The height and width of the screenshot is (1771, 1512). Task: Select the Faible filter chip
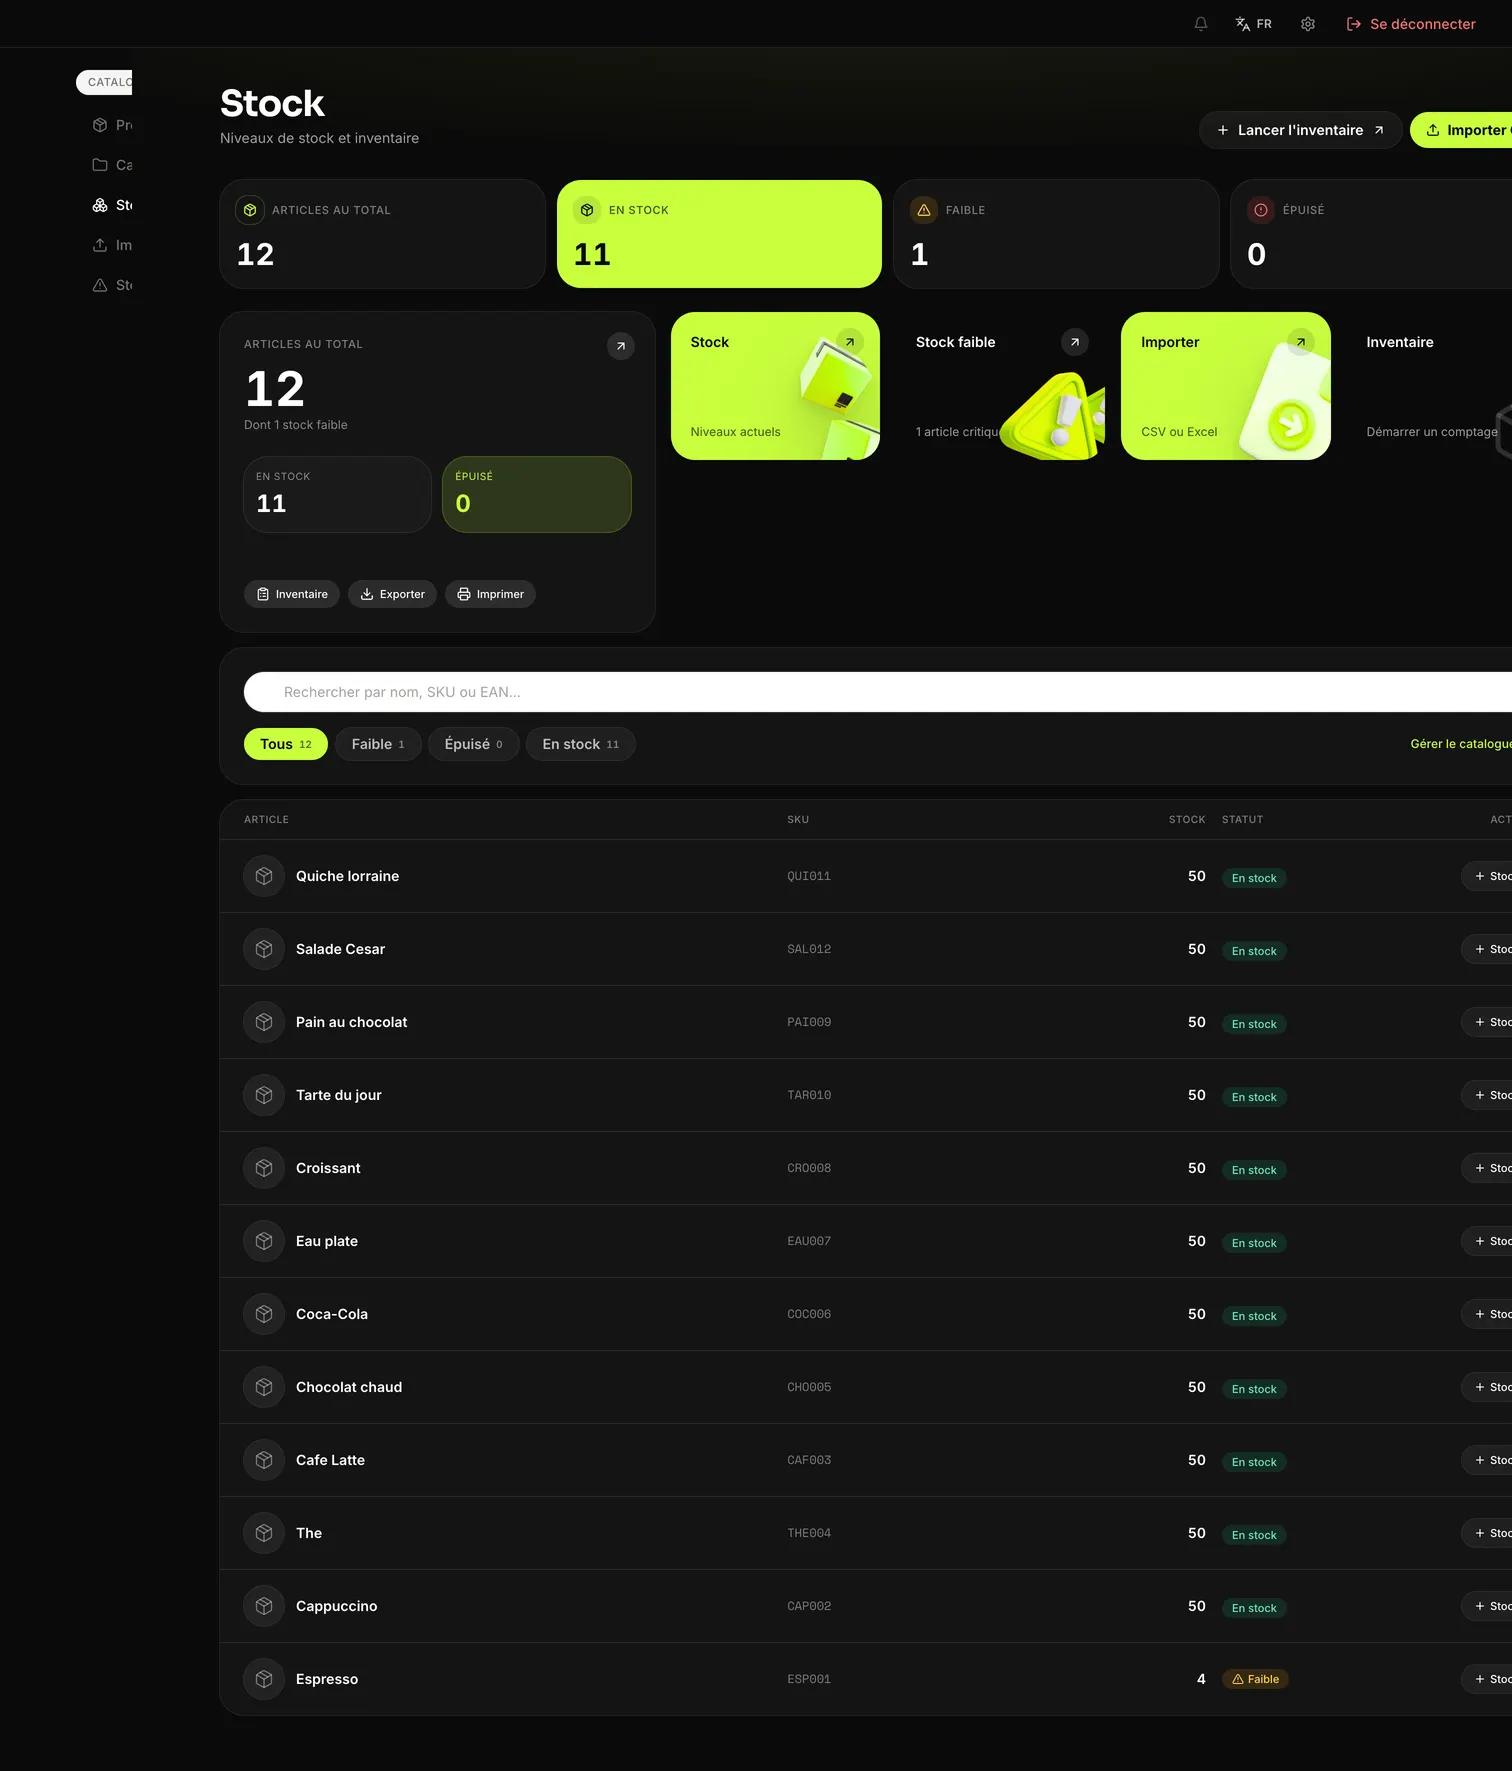378,744
